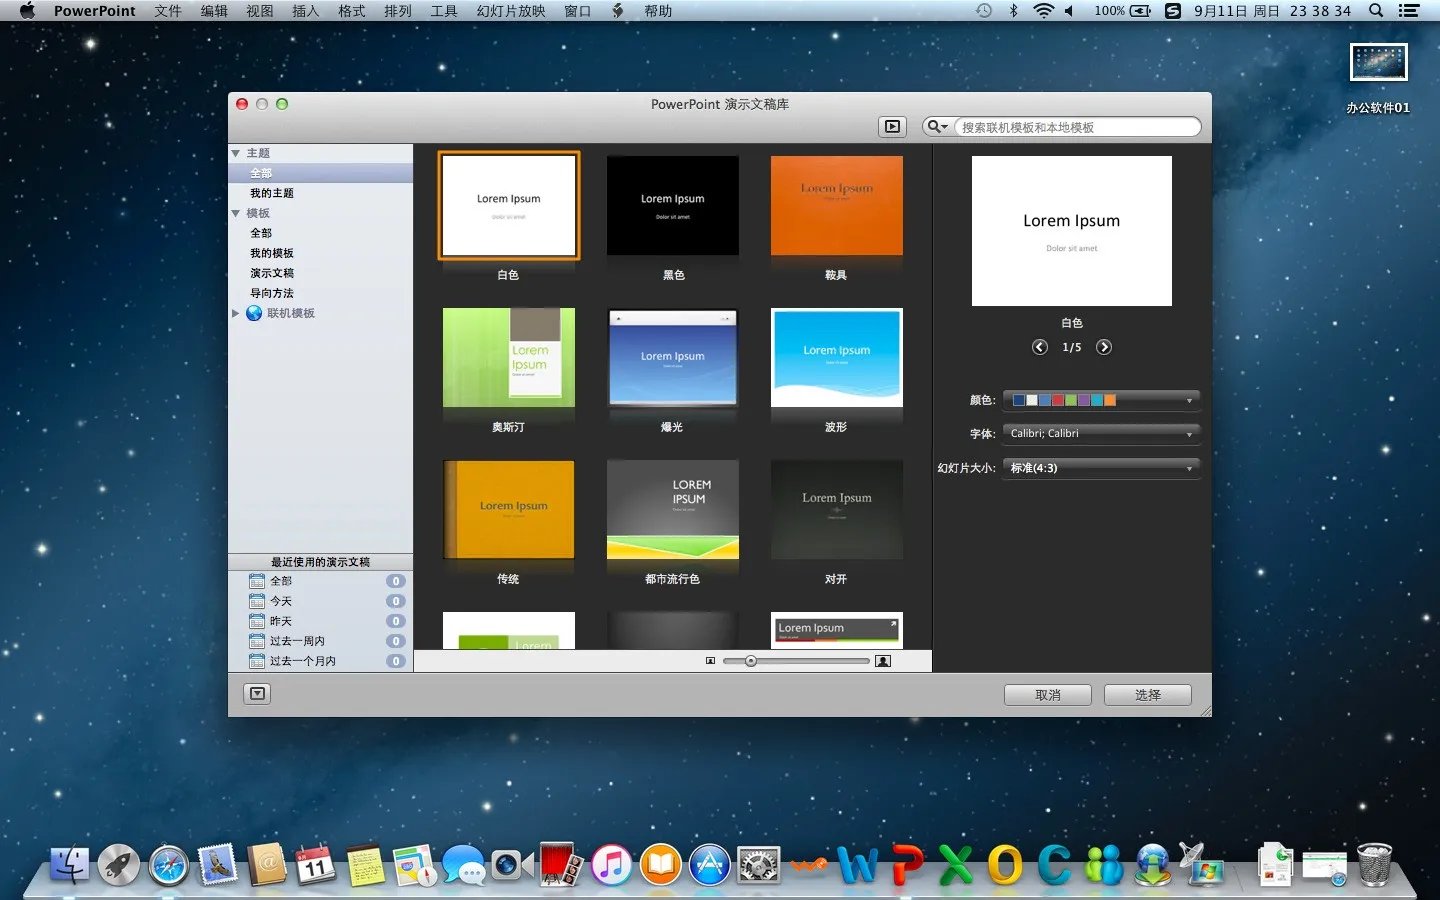This screenshot has width=1440, height=900.
Task: Open the 幻灯片大小 标准(4:3) dropdown
Action: pos(1100,467)
